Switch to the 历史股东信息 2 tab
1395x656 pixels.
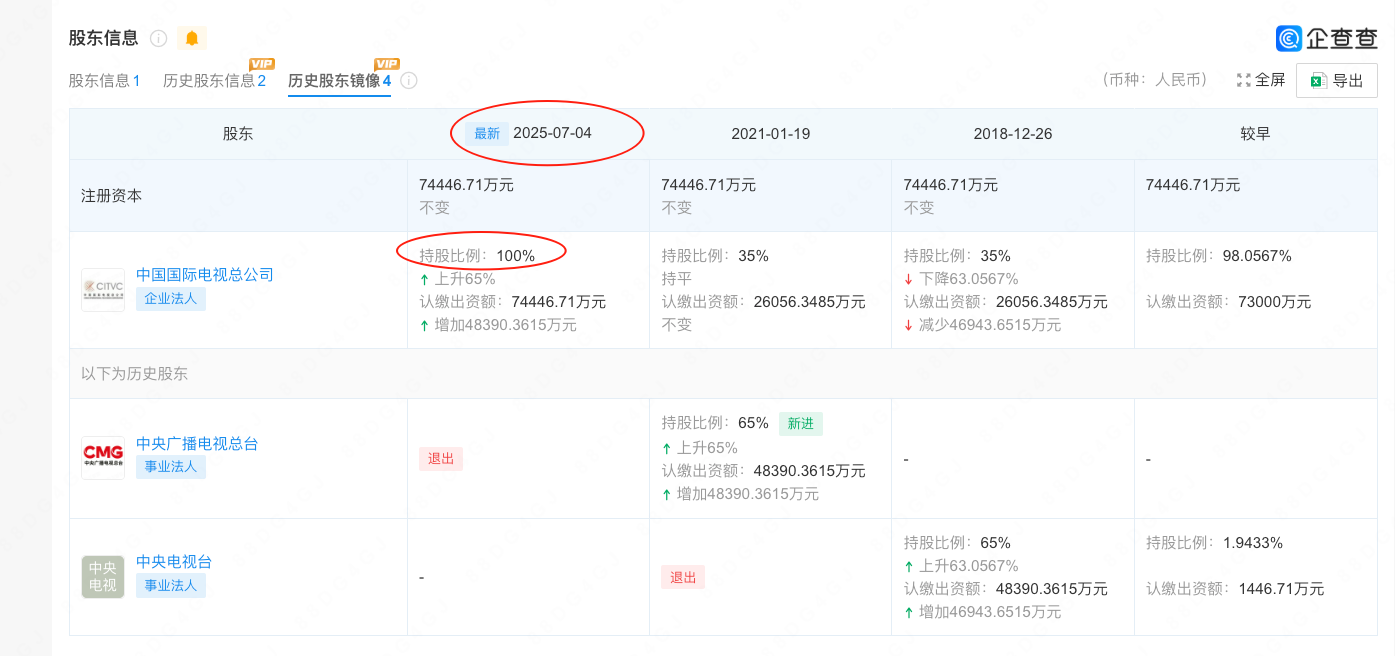coord(214,80)
